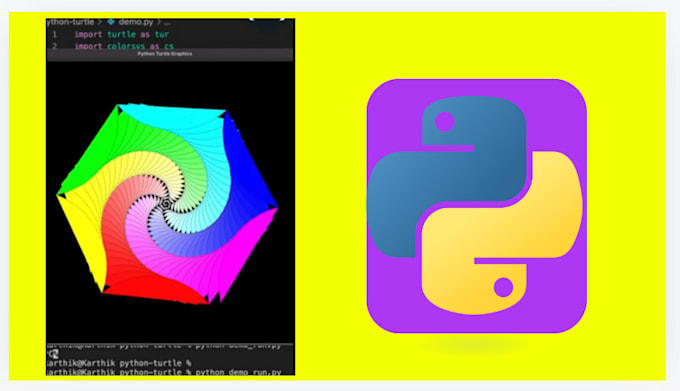Click the large Python logo on purple tile
This screenshot has width=680, height=391.
[x=476, y=206]
